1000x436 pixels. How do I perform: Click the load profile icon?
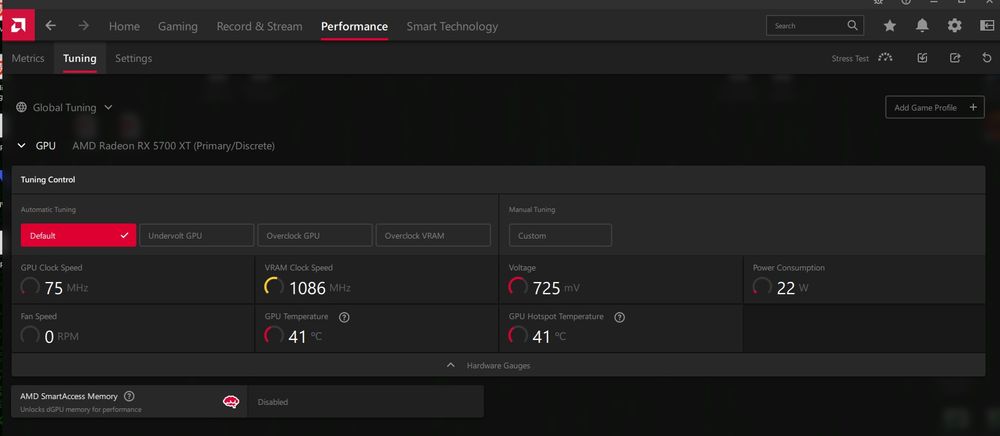(x=922, y=58)
